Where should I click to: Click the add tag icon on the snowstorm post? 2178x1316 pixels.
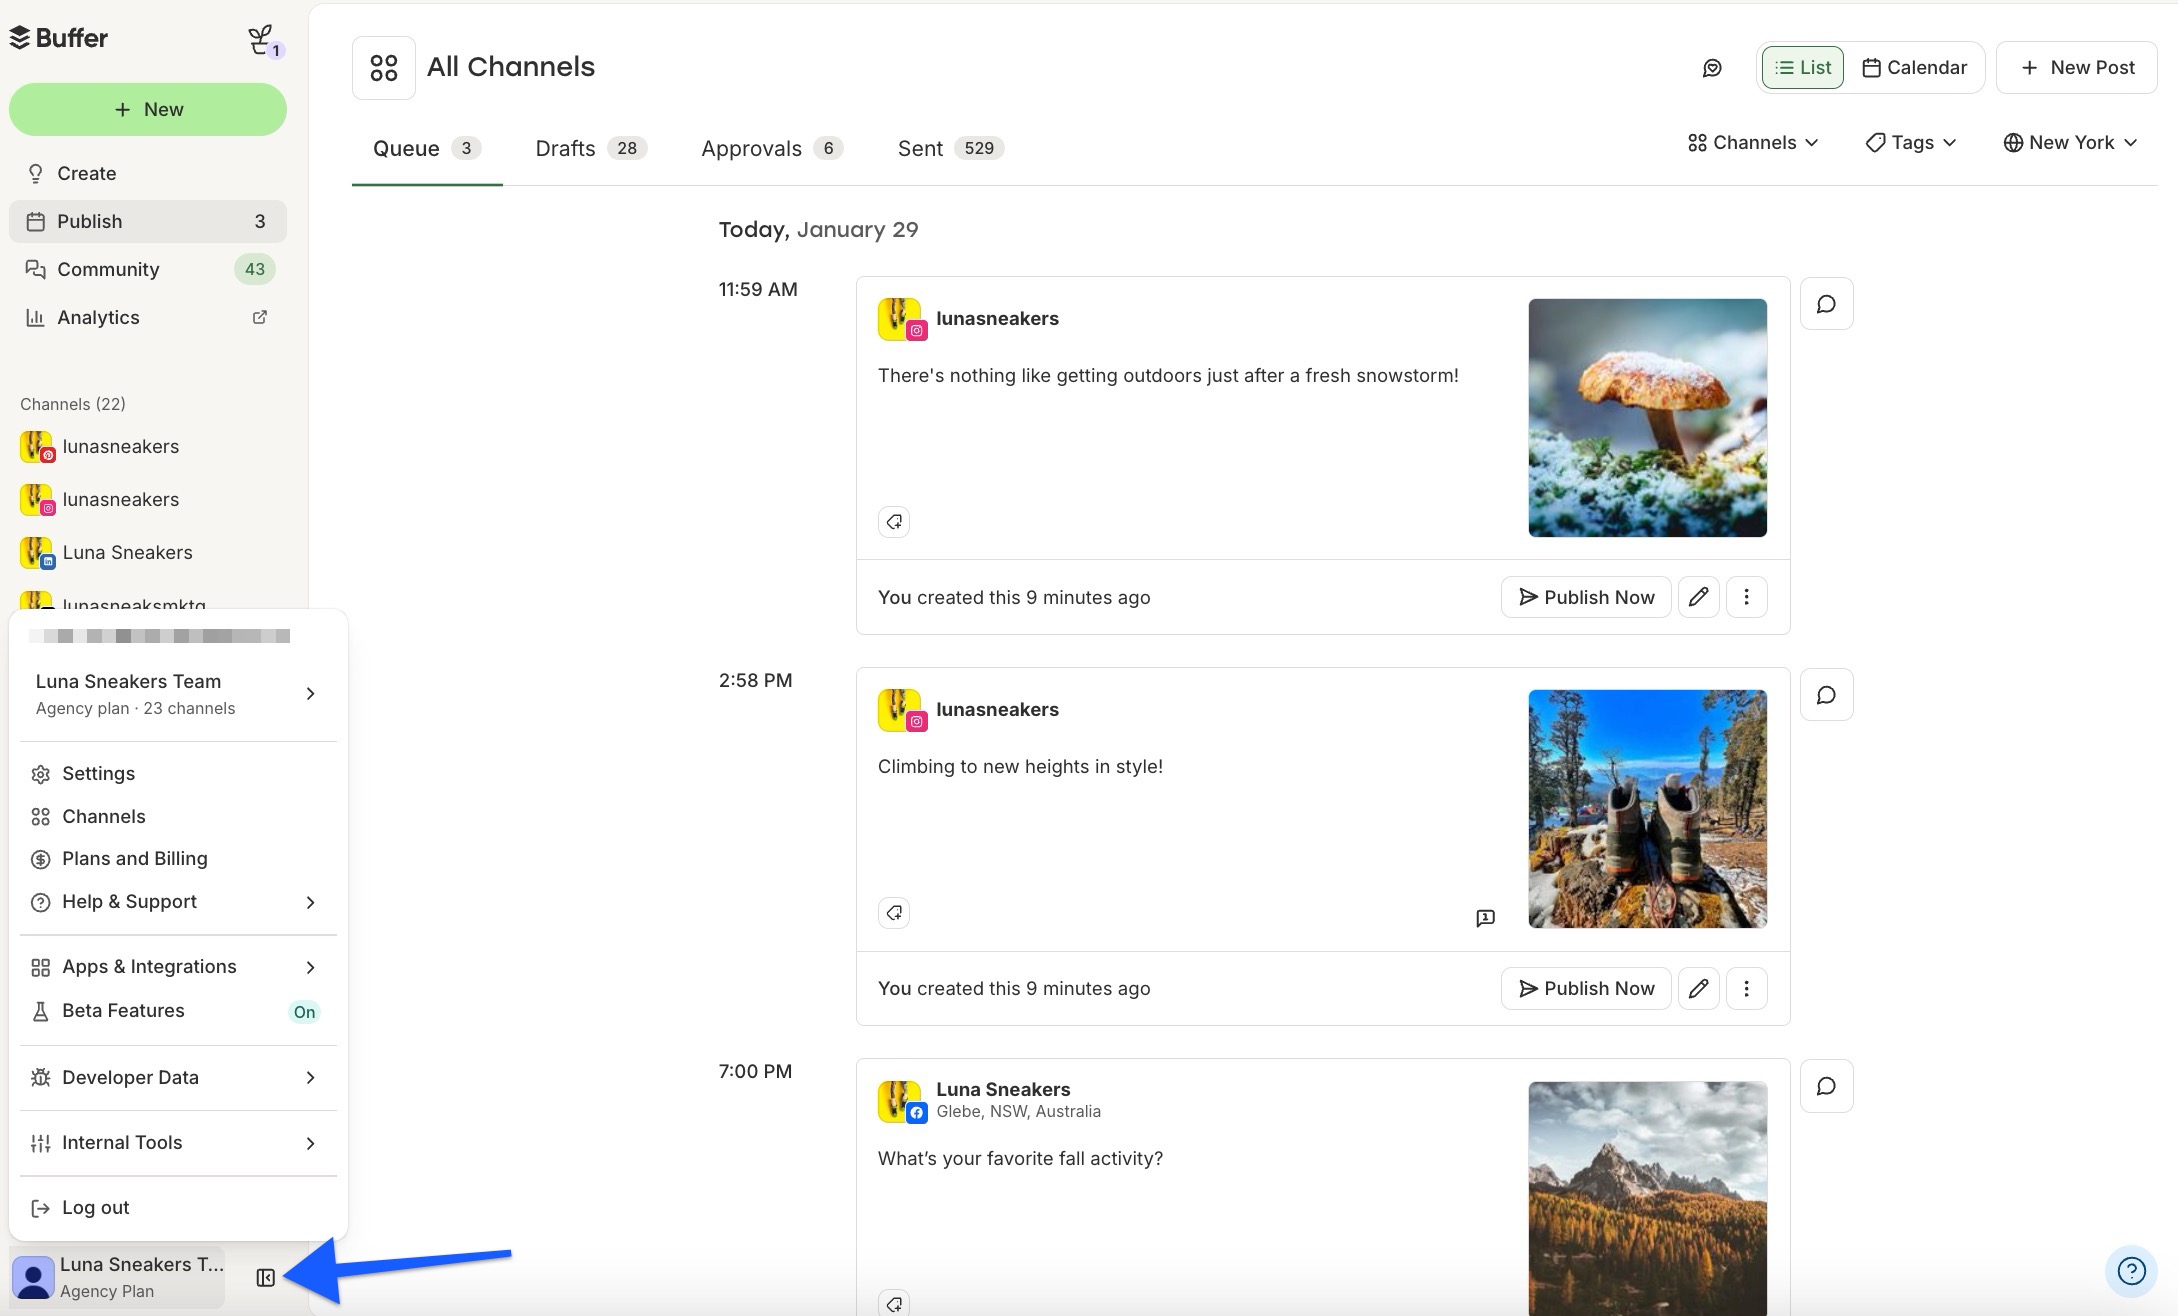point(893,522)
